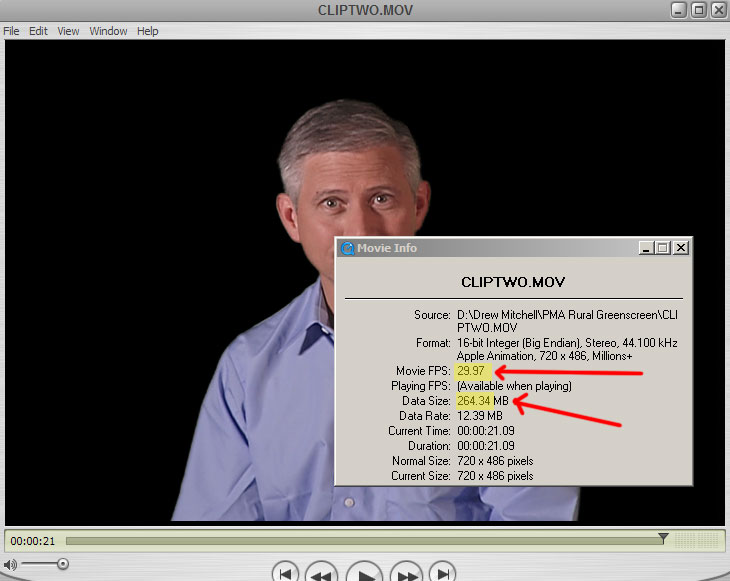This screenshot has width=730, height=581.
Task: Click the middle of the timeline scrubber
Action: tap(365, 541)
